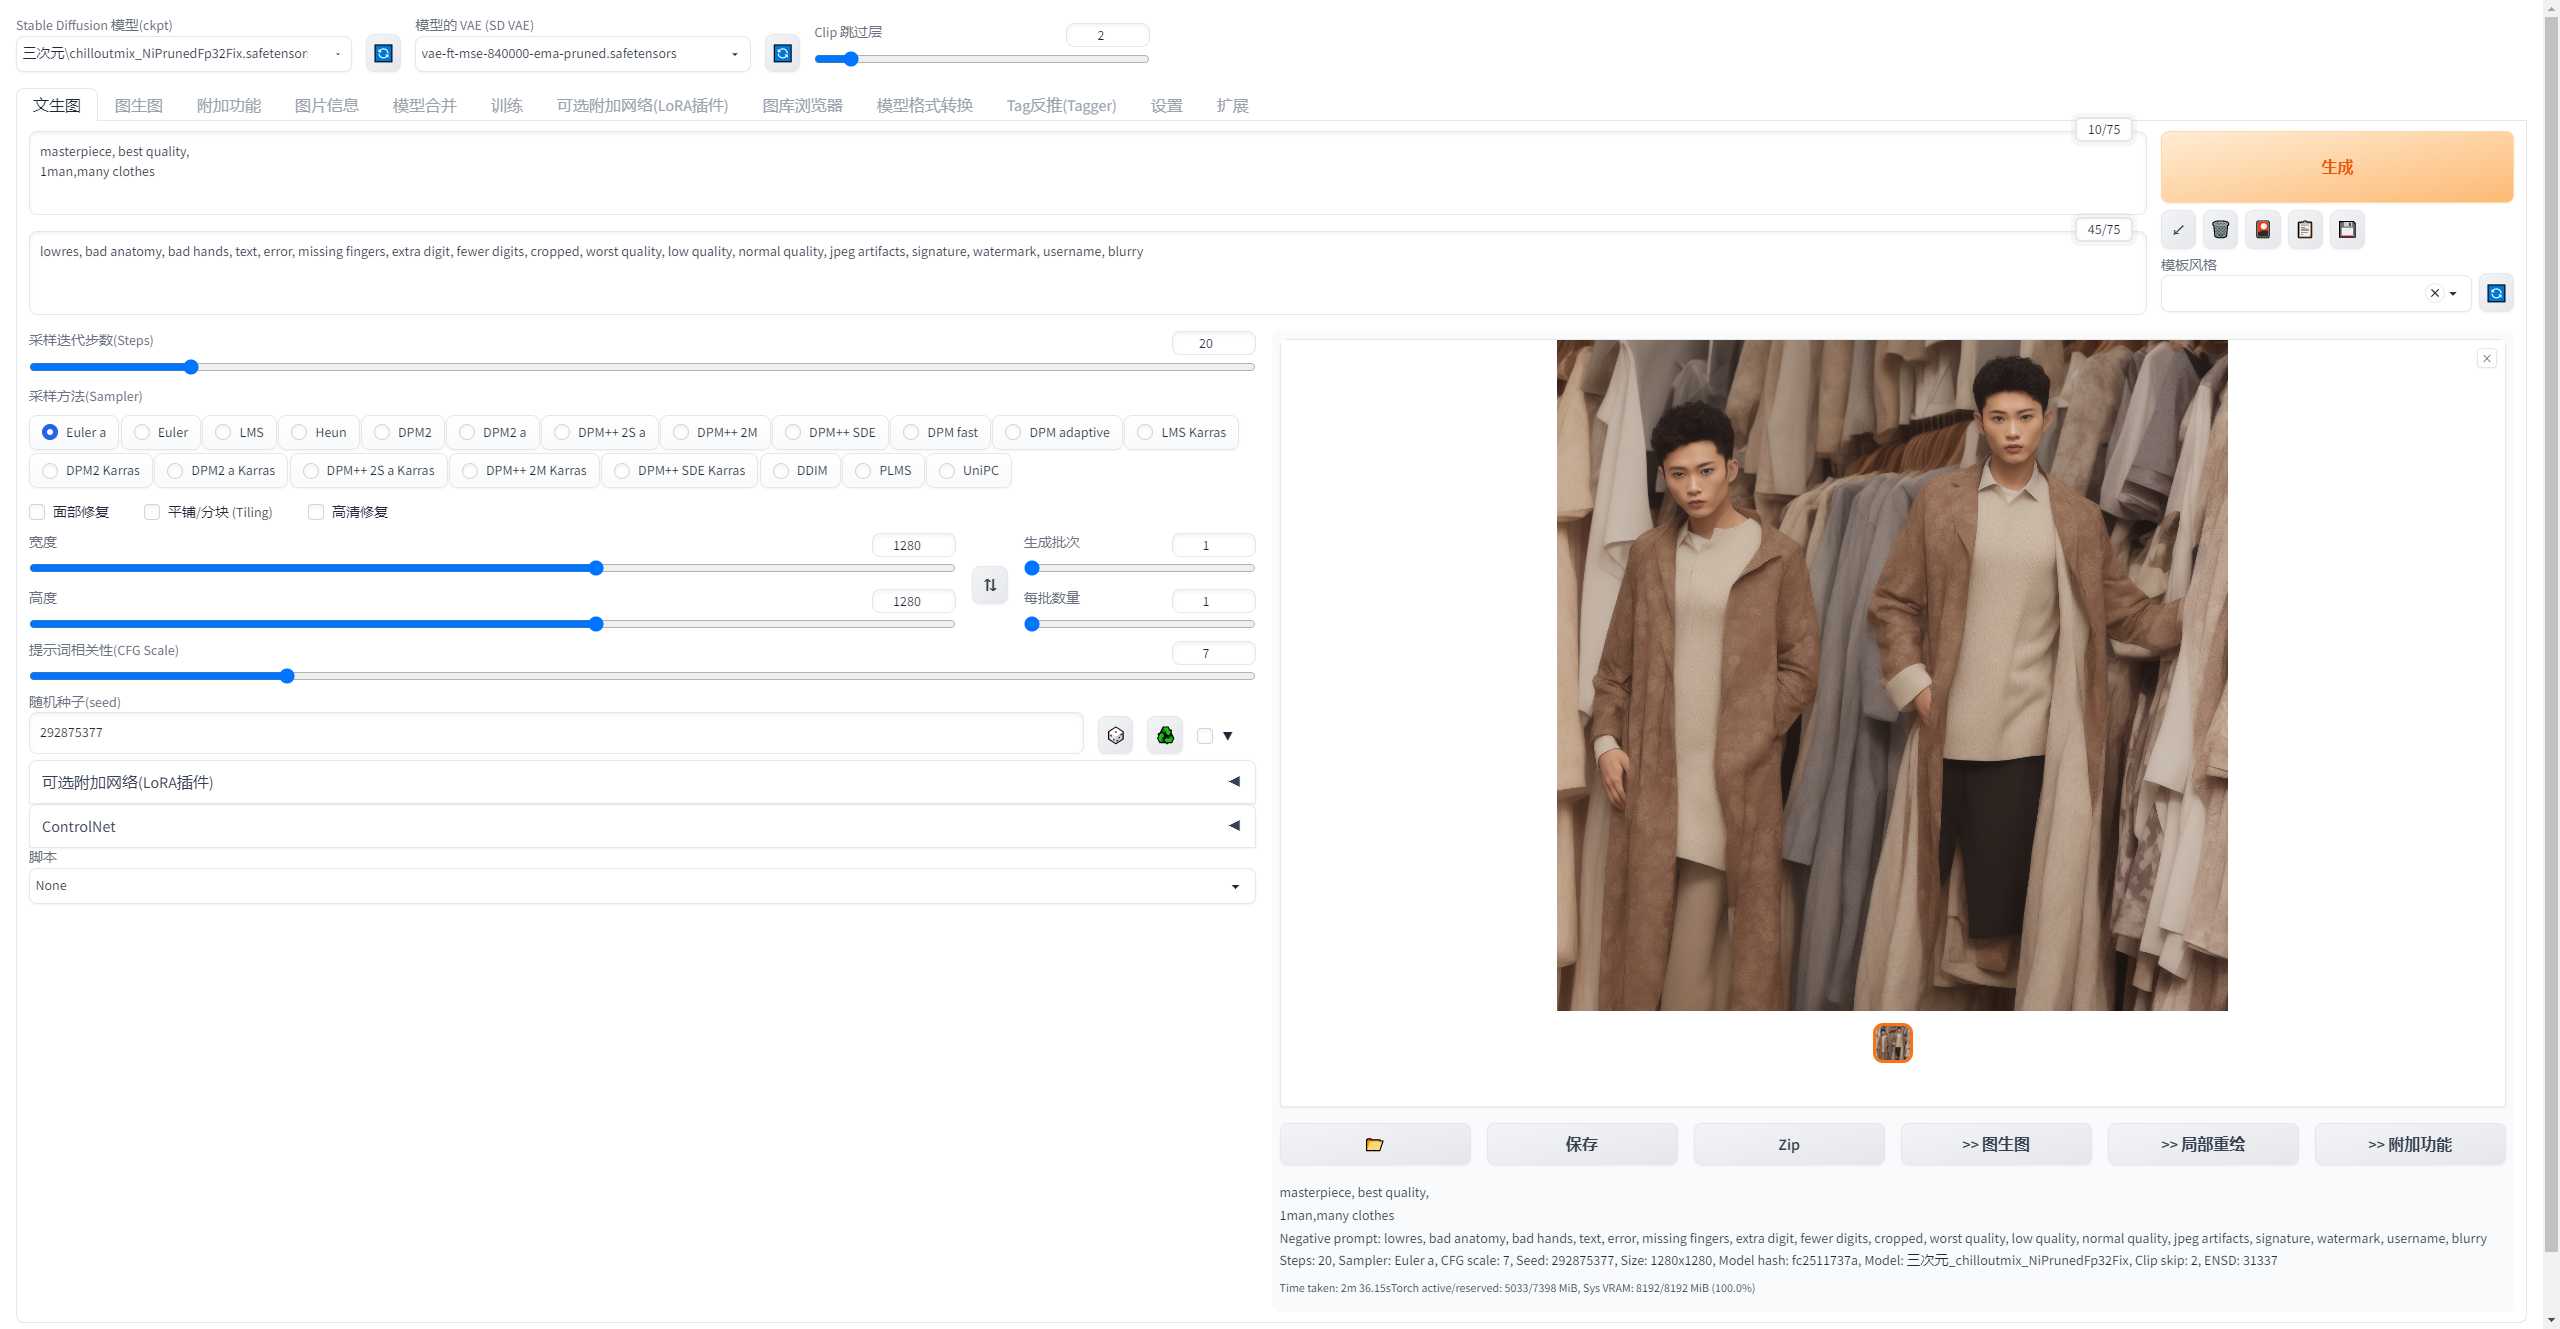Expand the ControlNet section
This screenshot has width=2560, height=1329.
[641, 826]
